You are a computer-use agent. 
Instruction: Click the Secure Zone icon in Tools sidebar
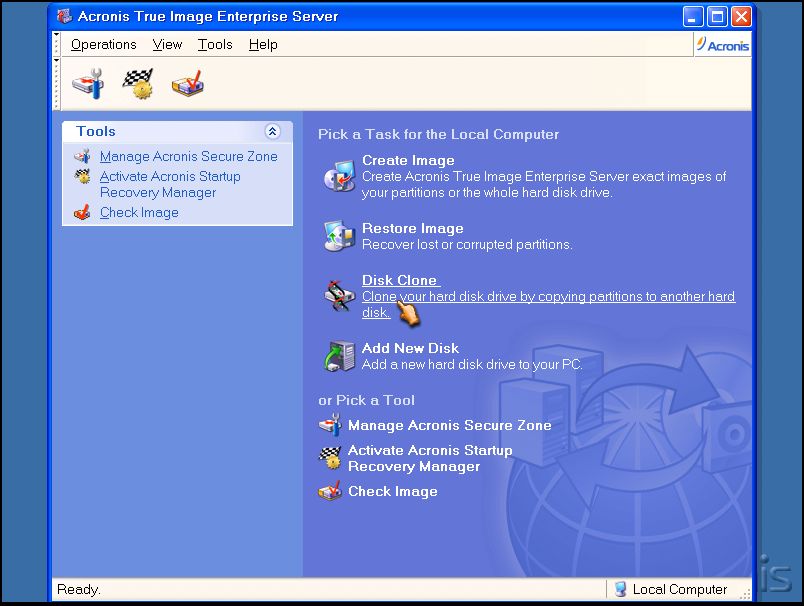tap(82, 156)
